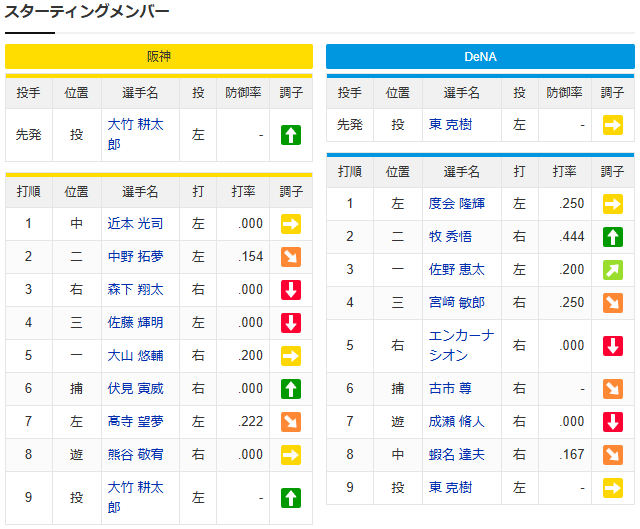640x529 pixels.
Task: Click the yellow arrow icon for 大山 悠輔
Action: (x=291, y=356)
